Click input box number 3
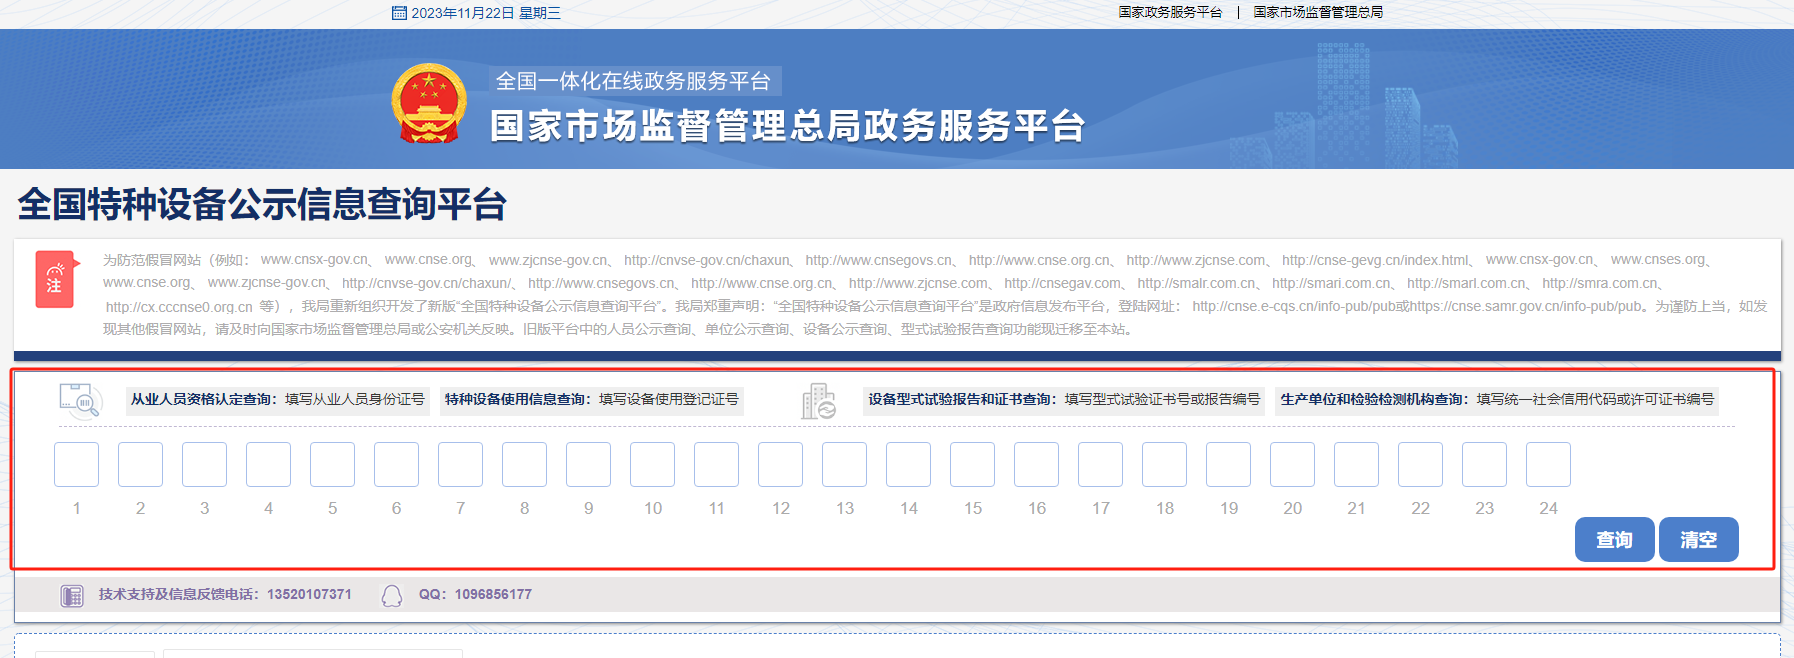The image size is (1794, 658). click(x=205, y=465)
